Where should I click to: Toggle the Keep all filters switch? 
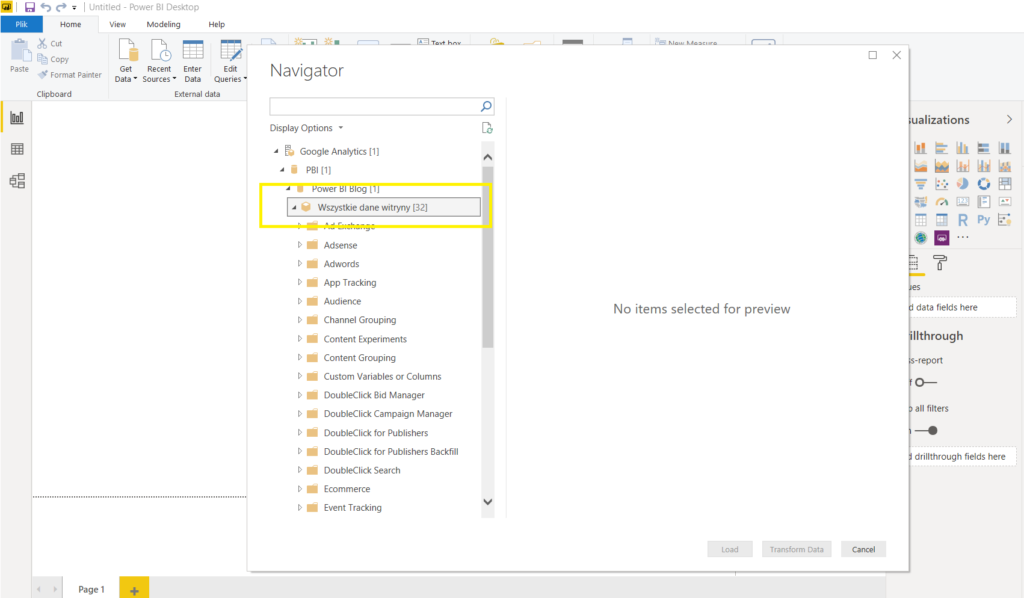[927, 430]
